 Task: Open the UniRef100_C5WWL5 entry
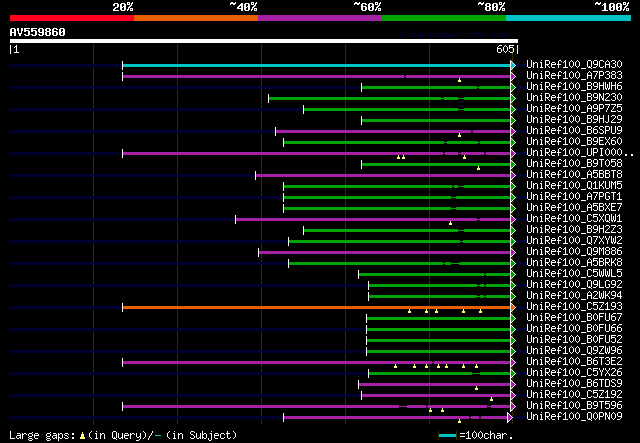(574, 274)
